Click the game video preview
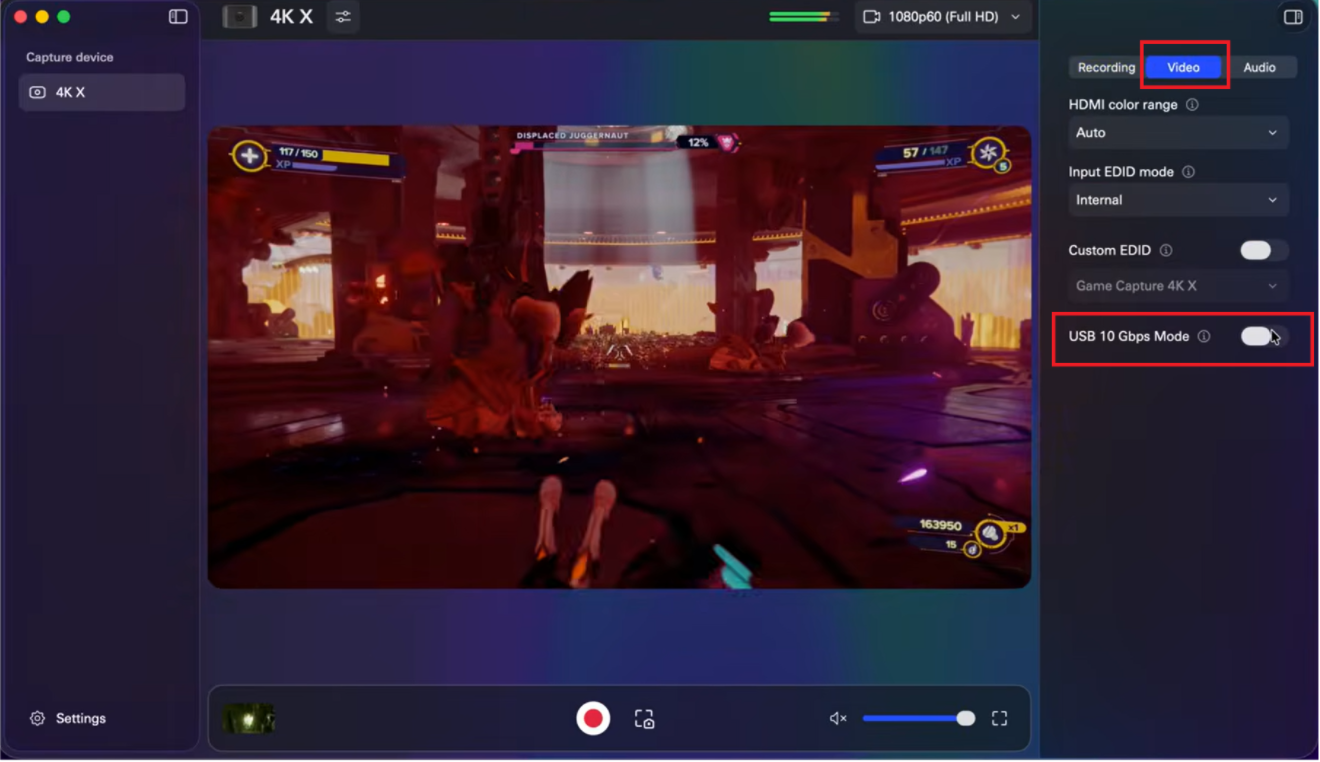1320x762 pixels. coord(619,357)
